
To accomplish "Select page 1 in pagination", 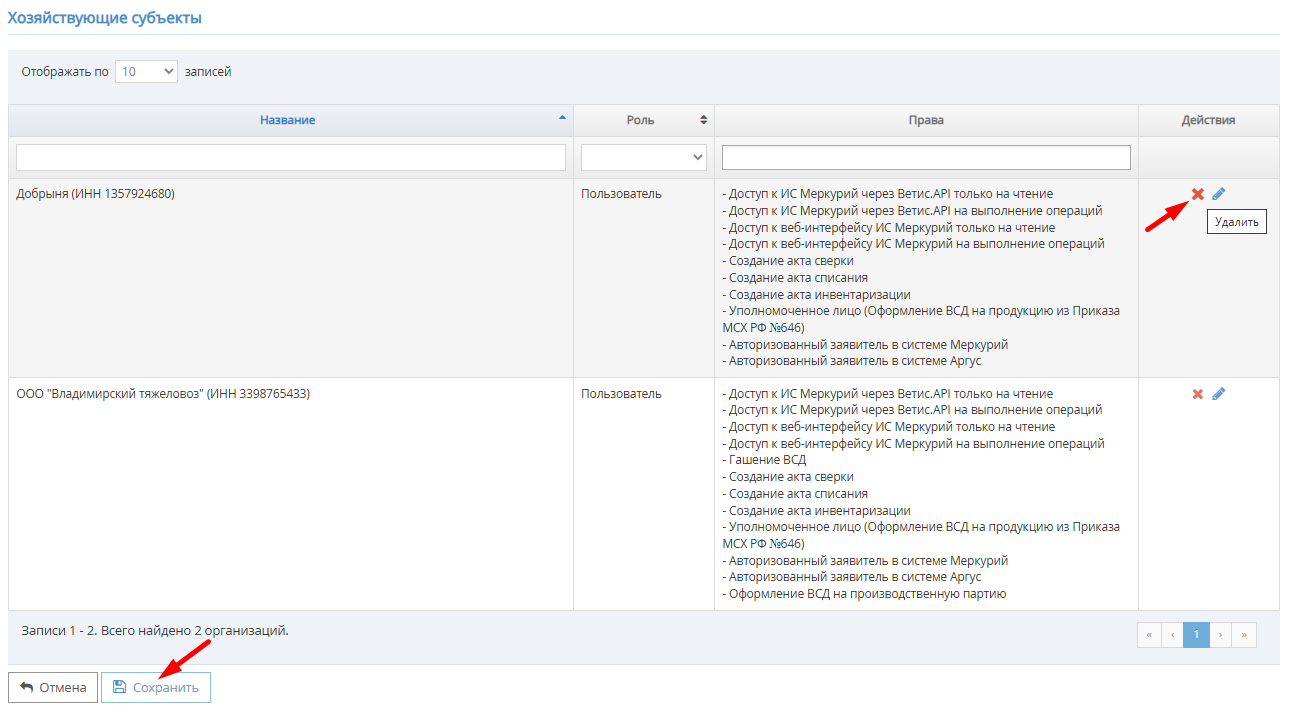I will click(1196, 634).
